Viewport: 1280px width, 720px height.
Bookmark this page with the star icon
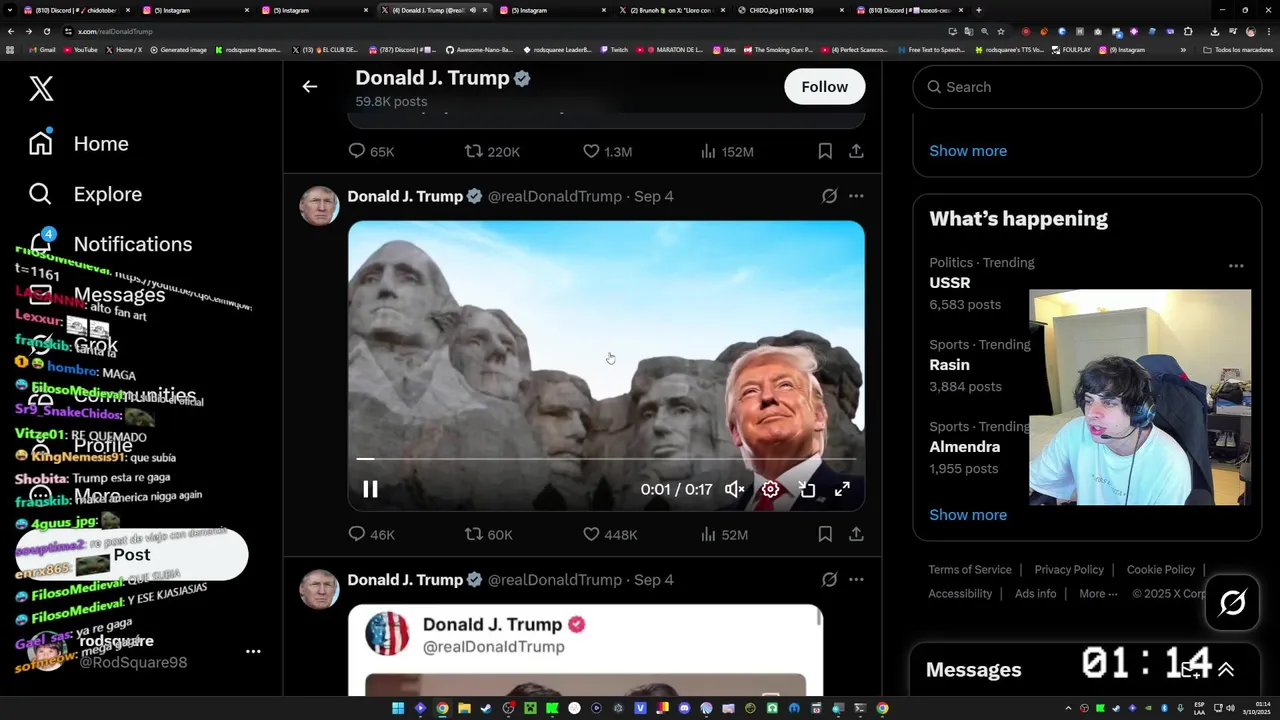click(1000, 31)
